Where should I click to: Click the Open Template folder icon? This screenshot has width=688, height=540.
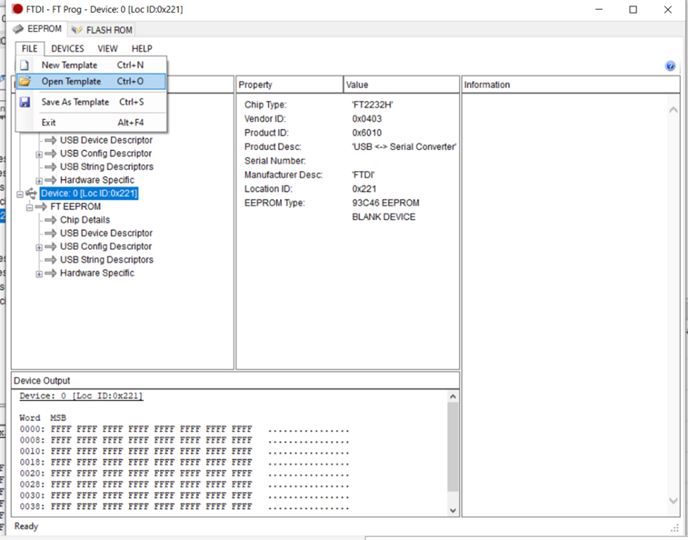coord(25,81)
